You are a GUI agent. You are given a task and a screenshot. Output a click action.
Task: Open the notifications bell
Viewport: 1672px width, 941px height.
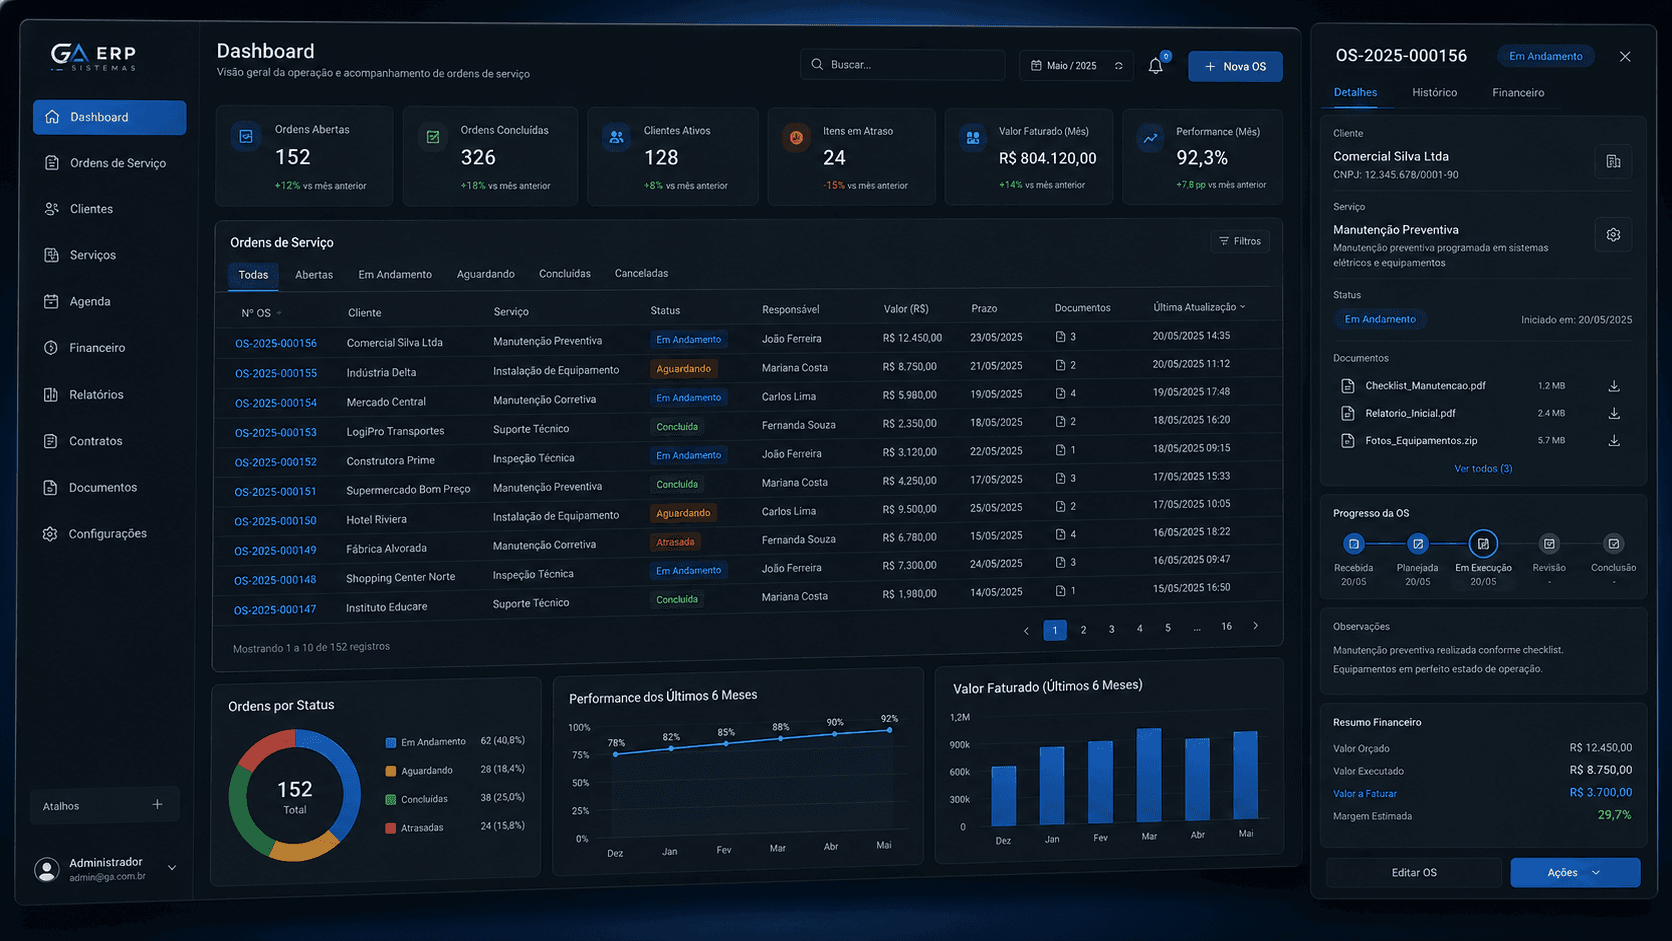(x=1156, y=66)
